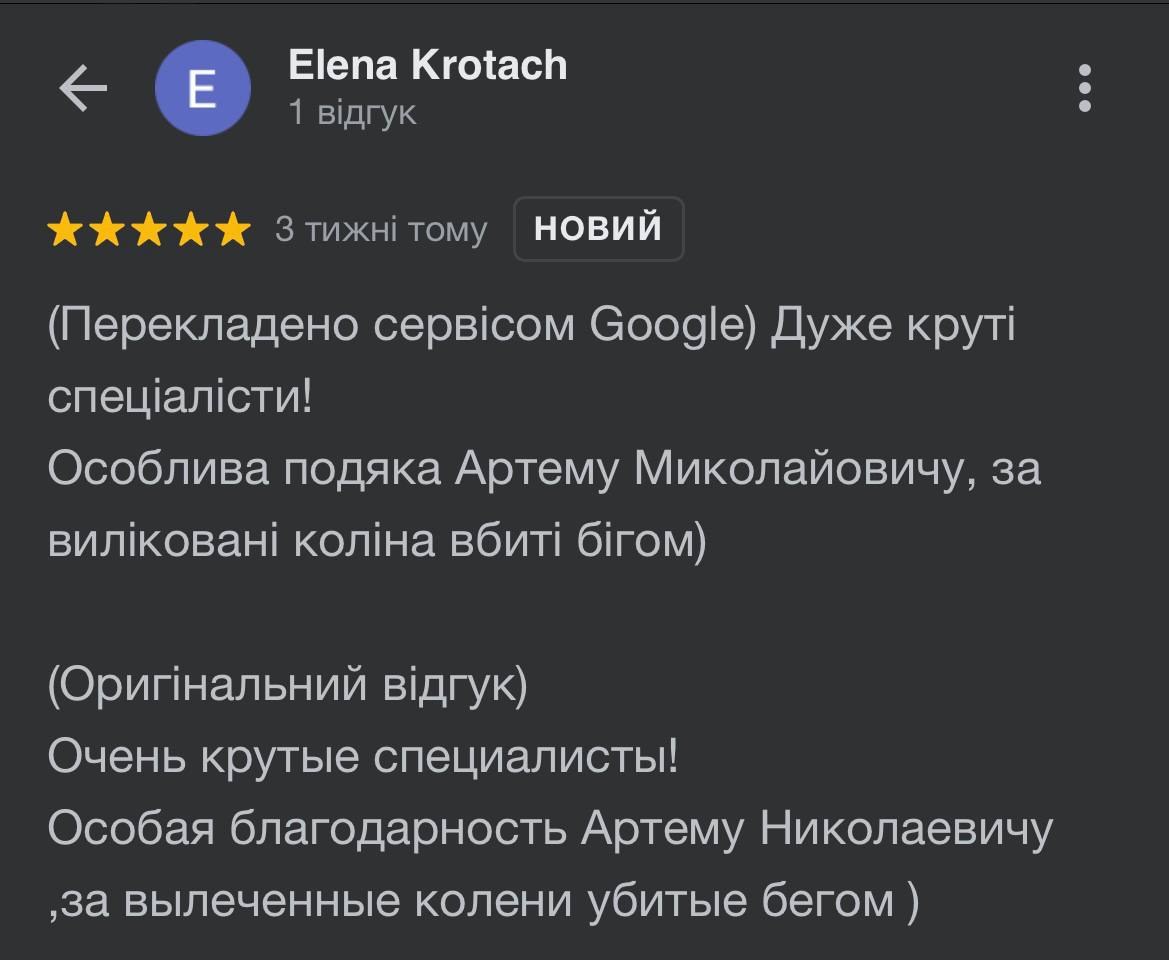Click the "1 відгук" review count
This screenshot has width=1169, height=960.
[x=352, y=113]
